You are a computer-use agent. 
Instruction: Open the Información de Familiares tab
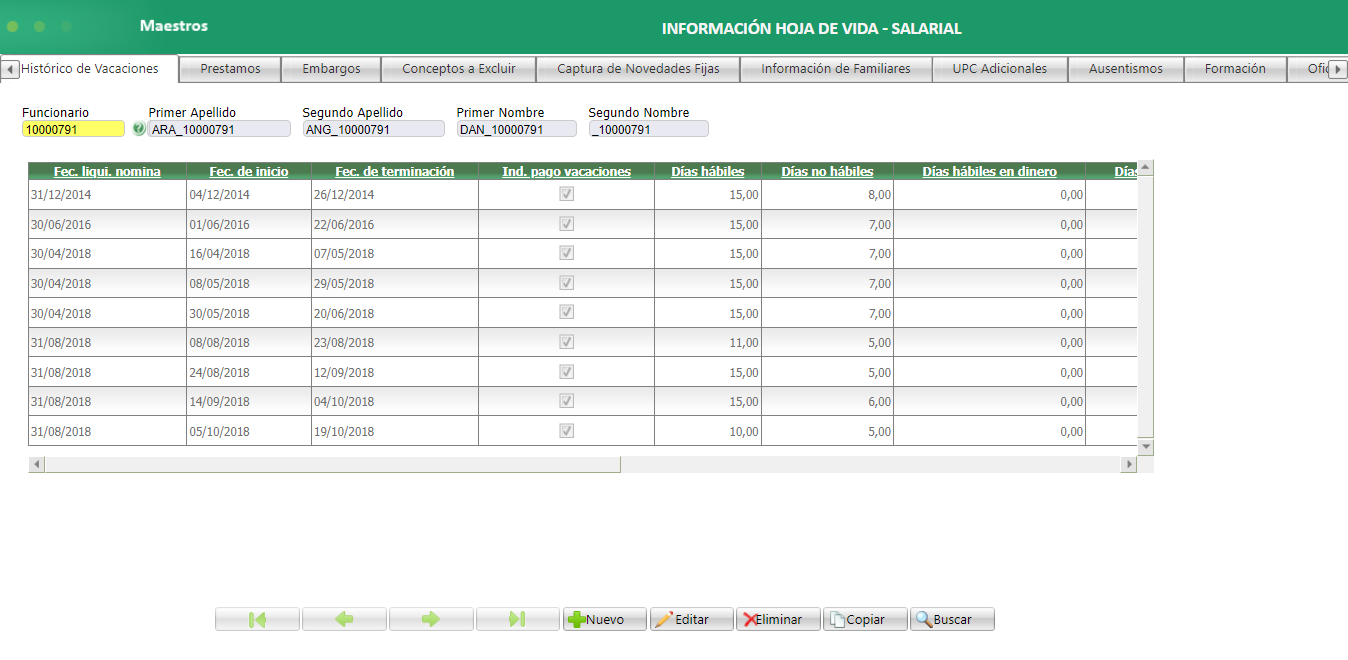tap(835, 69)
